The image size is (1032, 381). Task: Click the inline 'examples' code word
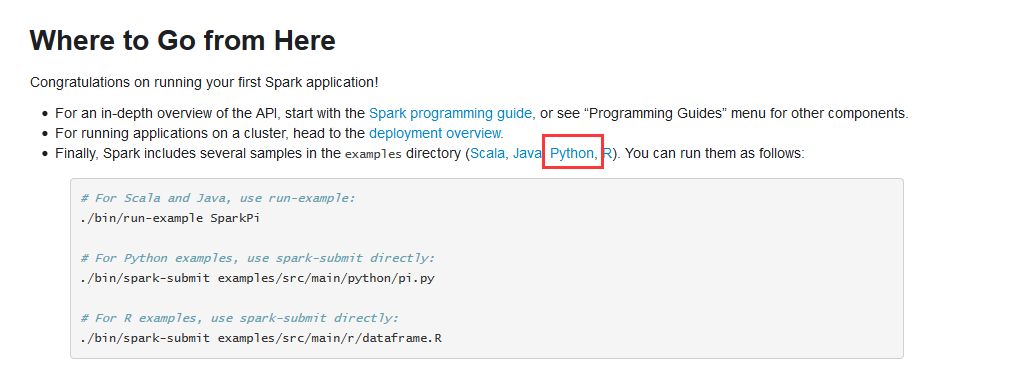click(x=373, y=155)
